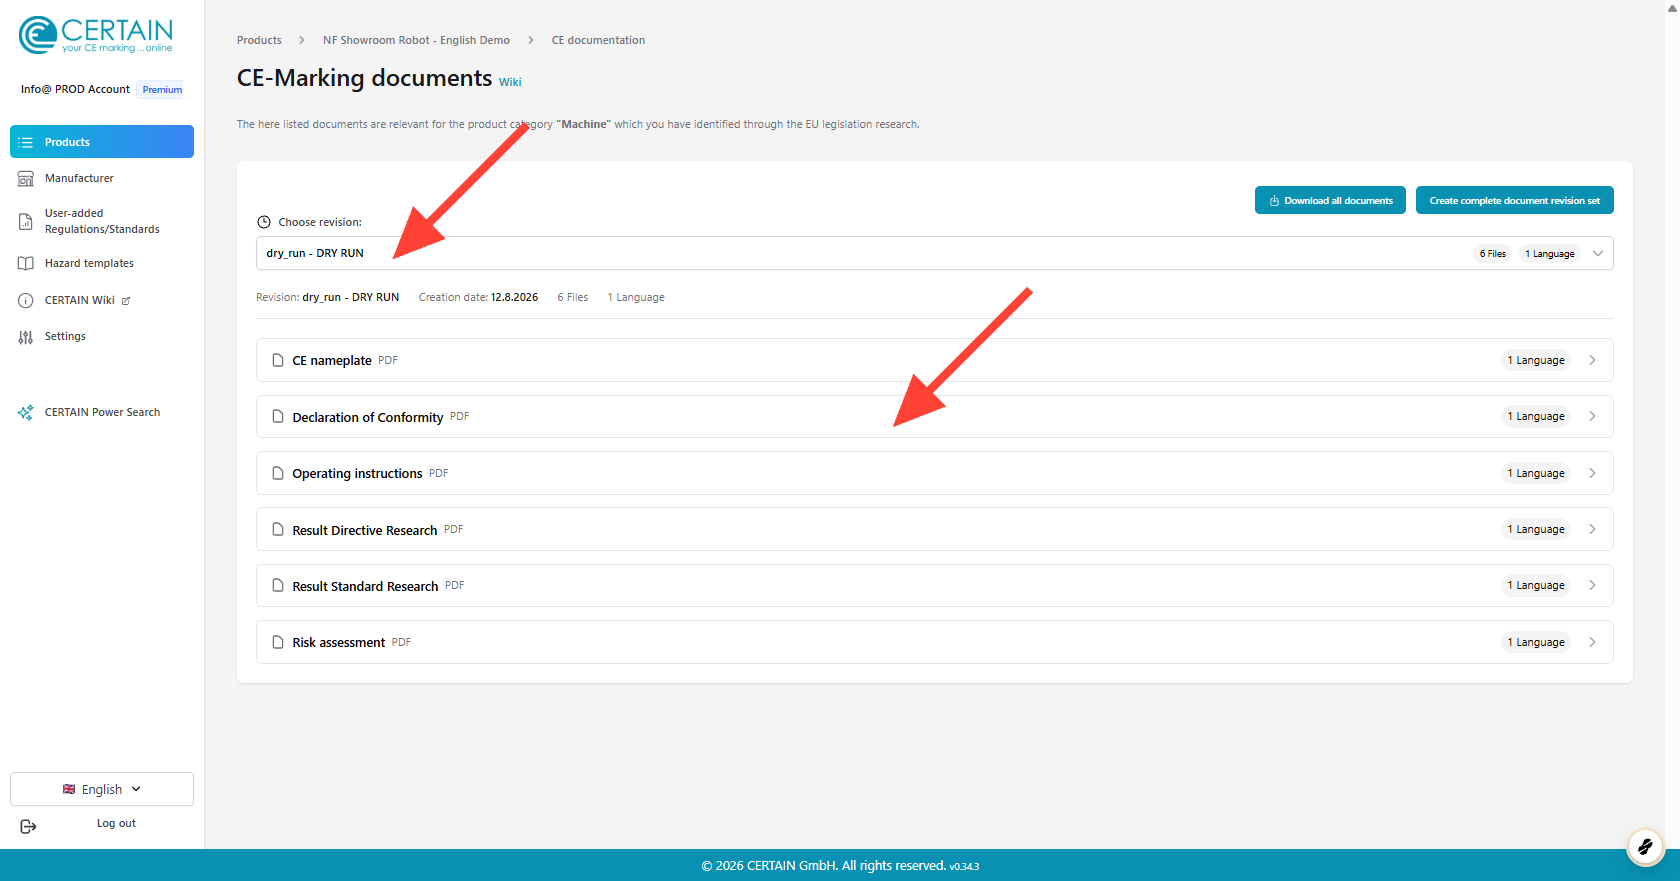This screenshot has height=881, width=1680.
Task: Click the Risk assessment file icon
Action: pyautogui.click(x=278, y=642)
